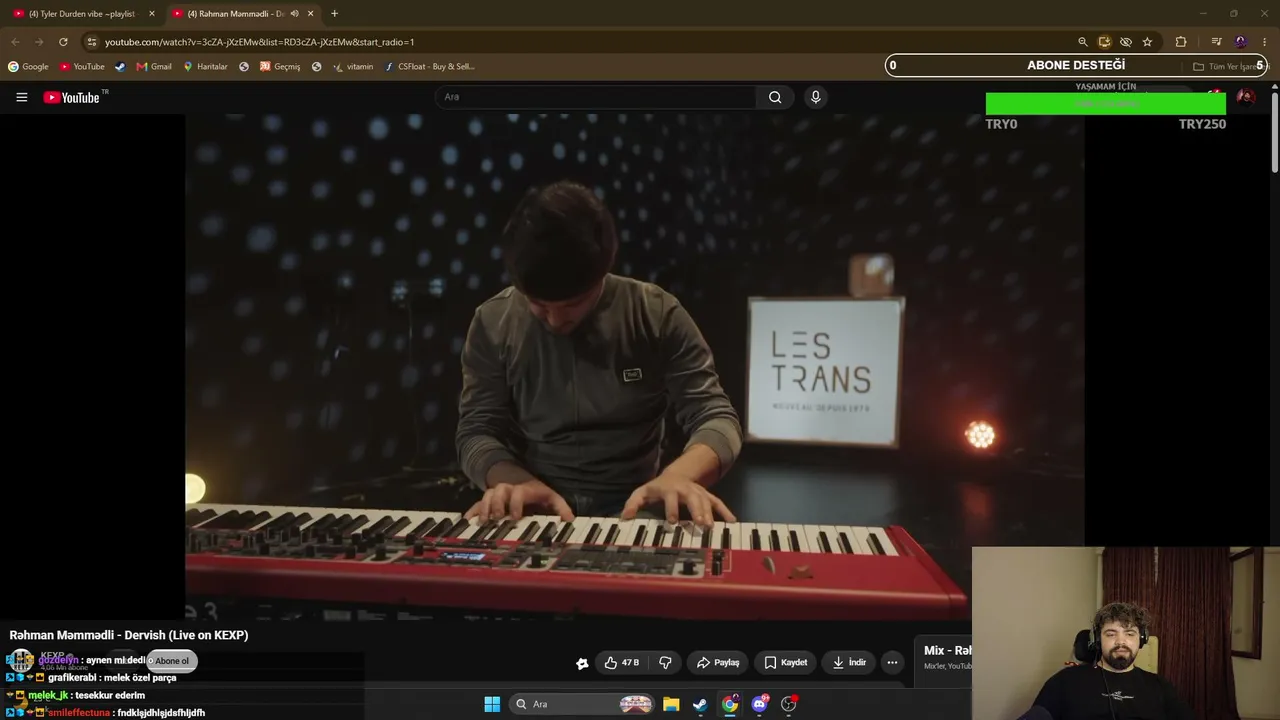Start voice search with the microphone icon
Screen dimensions: 1280x720
point(815,97)
